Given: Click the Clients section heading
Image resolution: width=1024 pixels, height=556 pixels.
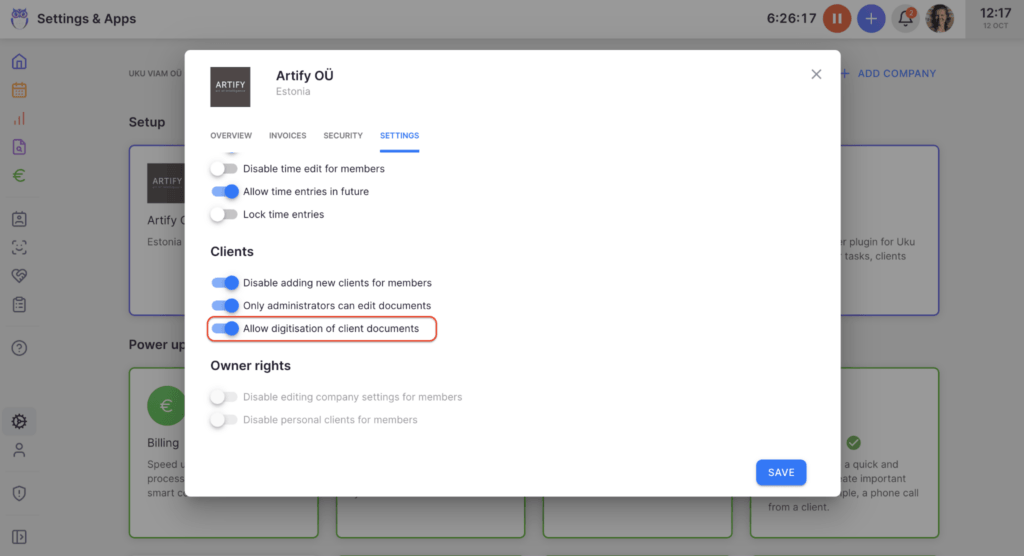Looking at the screenshot, I should [x=232, y=252].
